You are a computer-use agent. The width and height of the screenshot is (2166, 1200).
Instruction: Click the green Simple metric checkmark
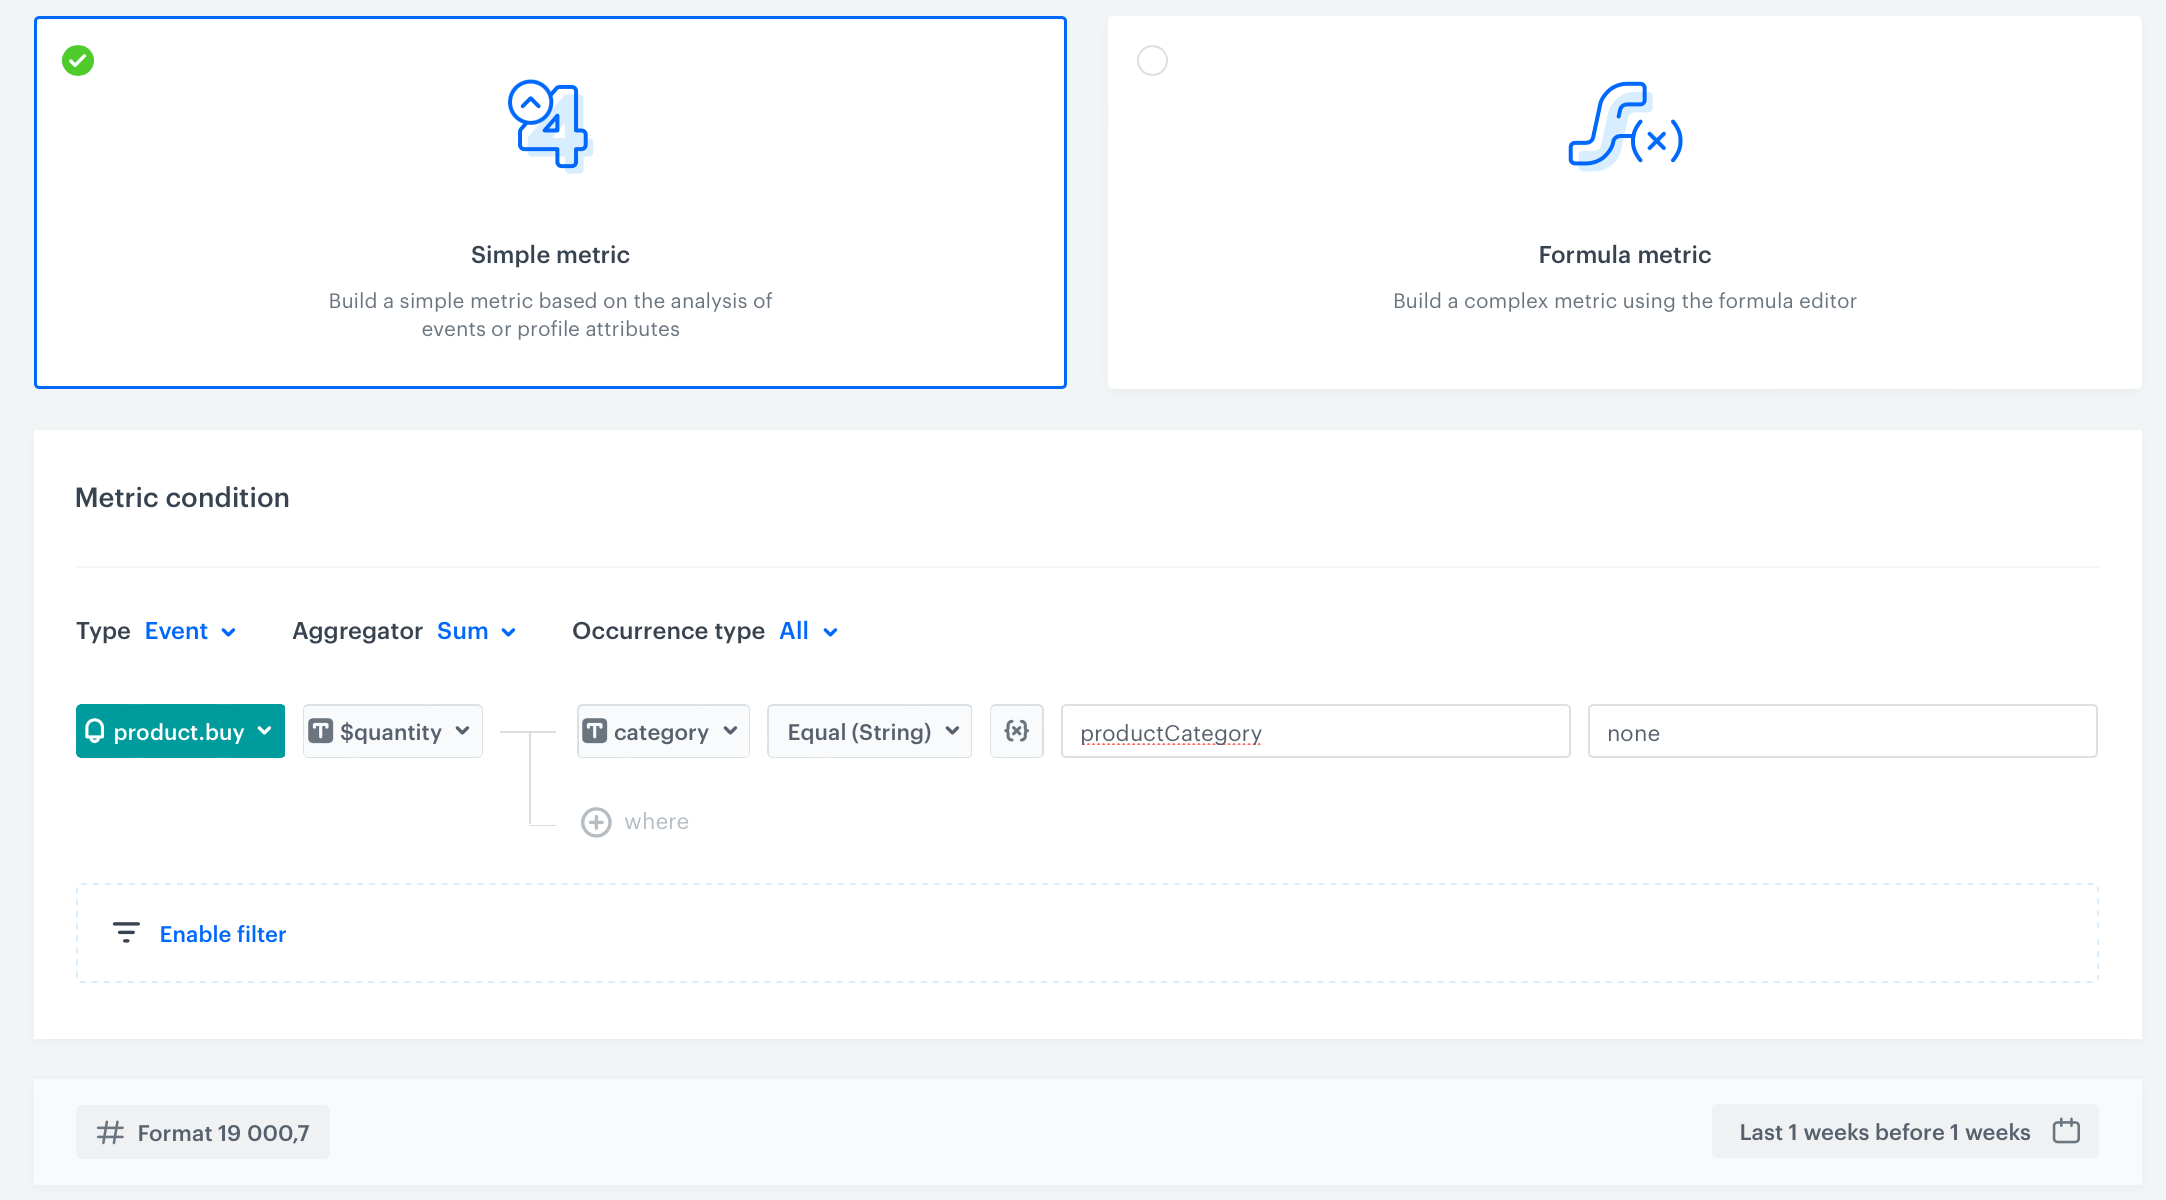pos(78,61)
